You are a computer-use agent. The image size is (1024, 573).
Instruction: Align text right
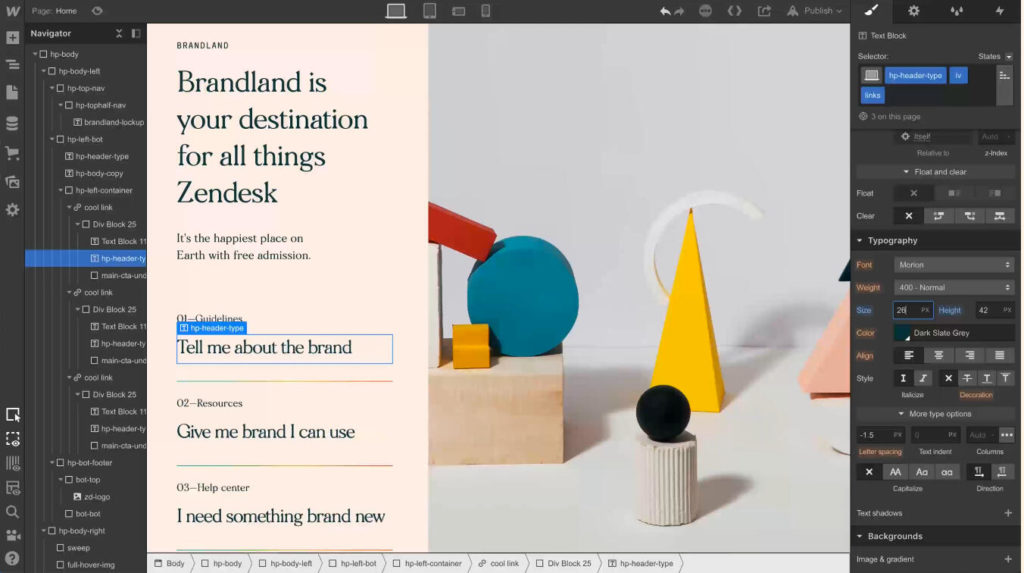point(969,355)
